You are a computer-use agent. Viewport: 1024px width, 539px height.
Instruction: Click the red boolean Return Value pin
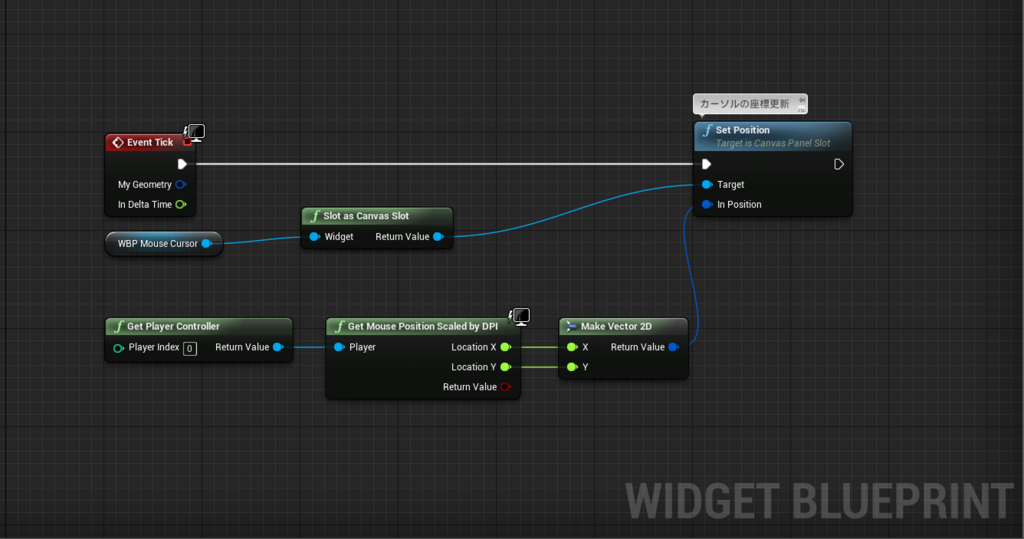505,387
